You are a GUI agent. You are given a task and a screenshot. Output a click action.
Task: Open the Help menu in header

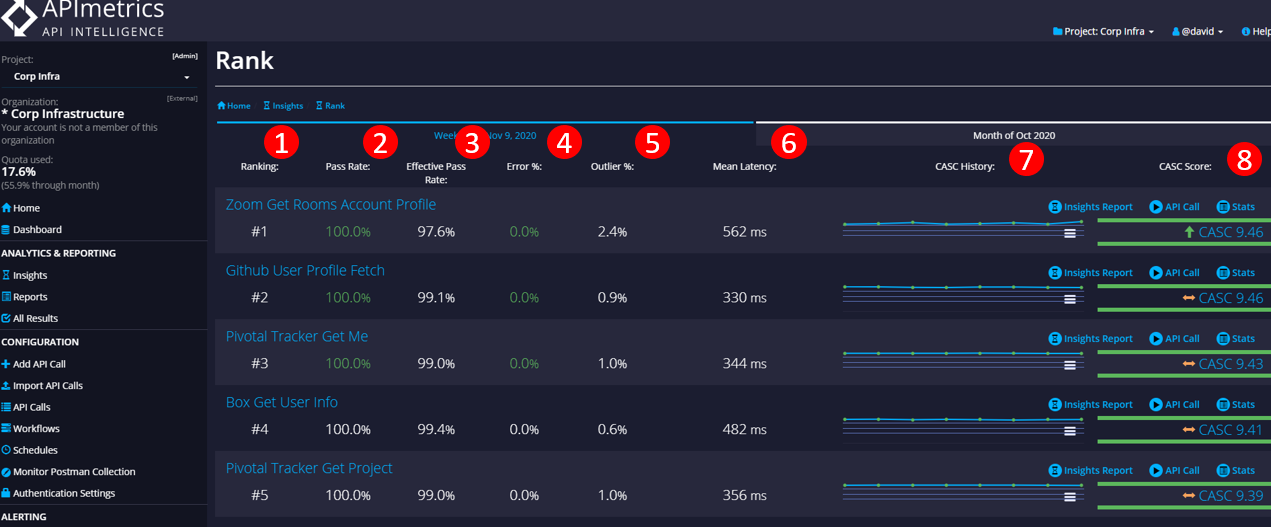(x=1255, y=32)
